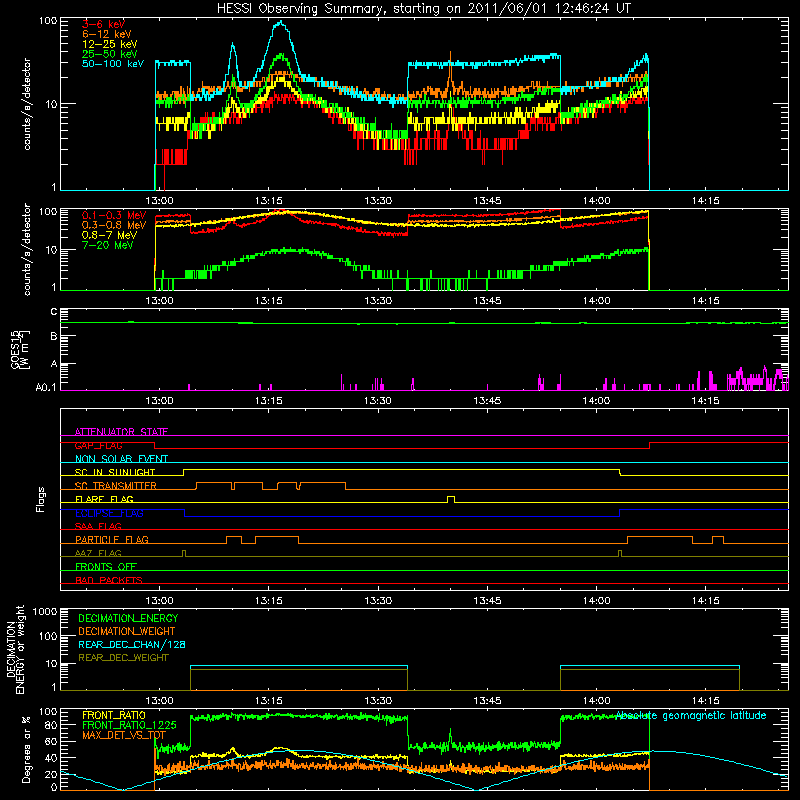Image resolution: width=800 pixels, height=800 pixels.
Task: Click the REAR_DEC_WEIGHT legend label
Action: click(123, 658)
